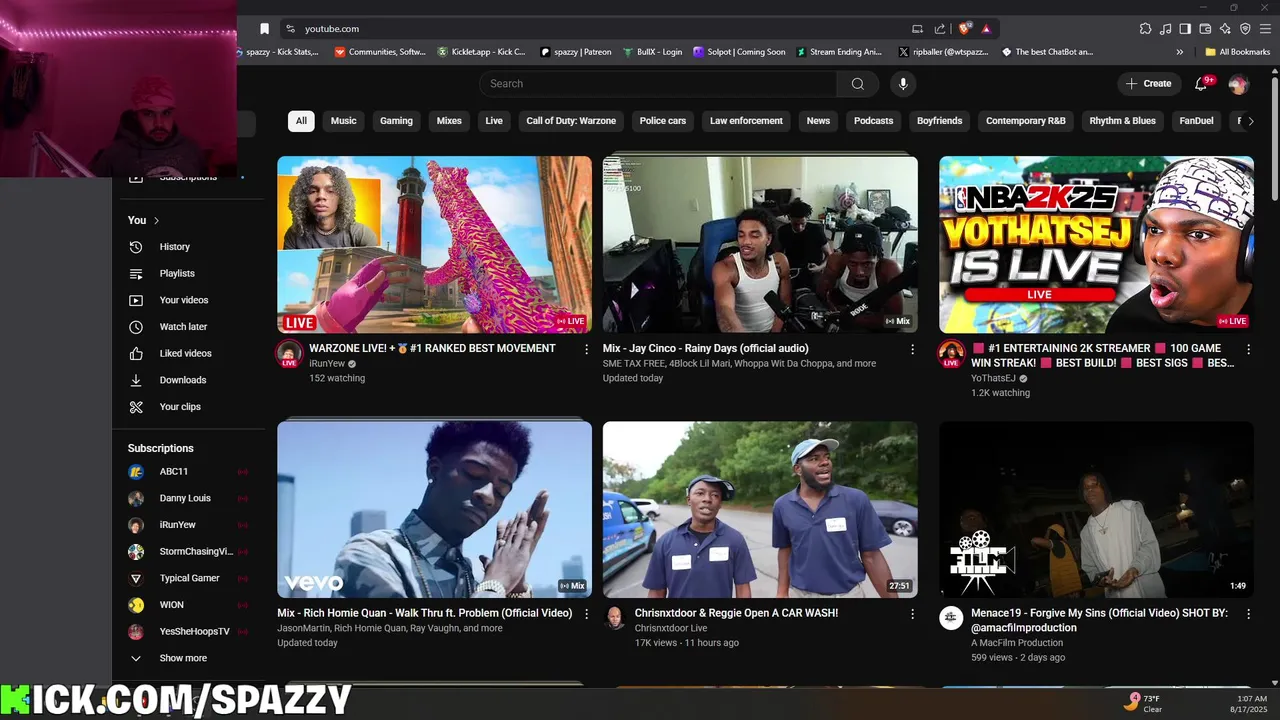Select the Law enforcement filter chip
The height and width of the screenshot is (720, 1280).
[746, 121]
